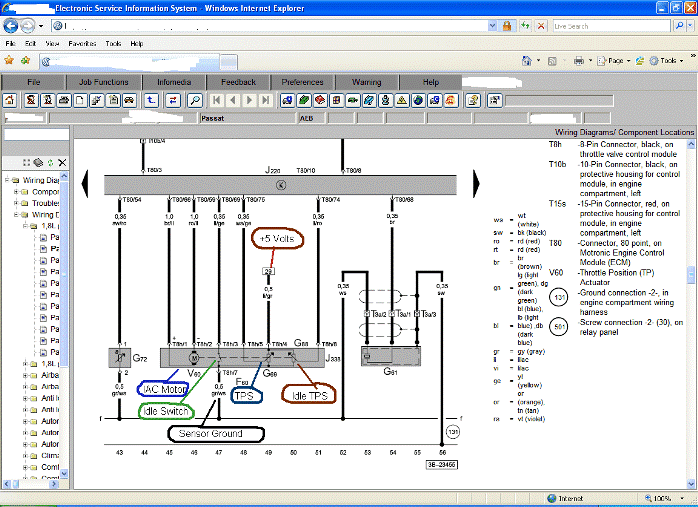Viewport: 698px width, 507px height.
Task: Click inside the Live Search input box
Action: (x=611, y=26)
